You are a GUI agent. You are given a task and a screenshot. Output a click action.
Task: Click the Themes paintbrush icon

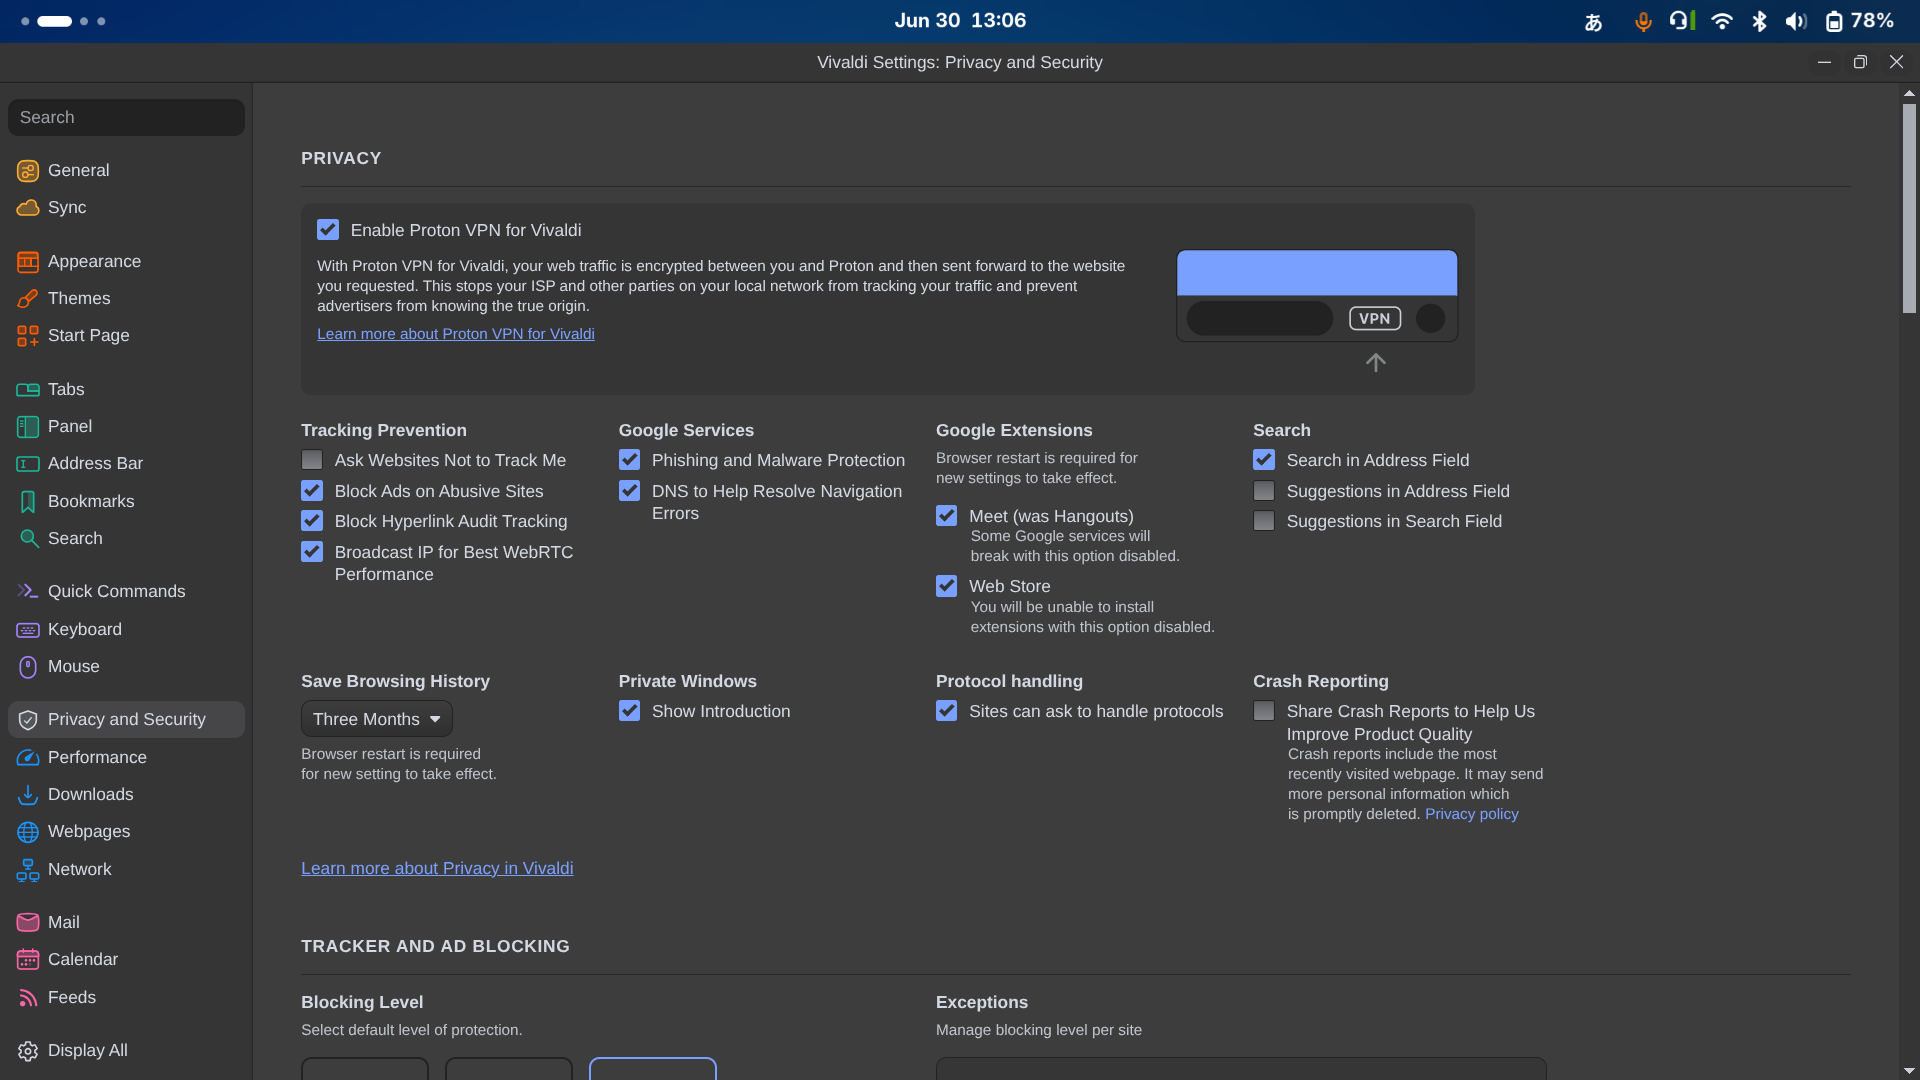click(x=28, y=299)
